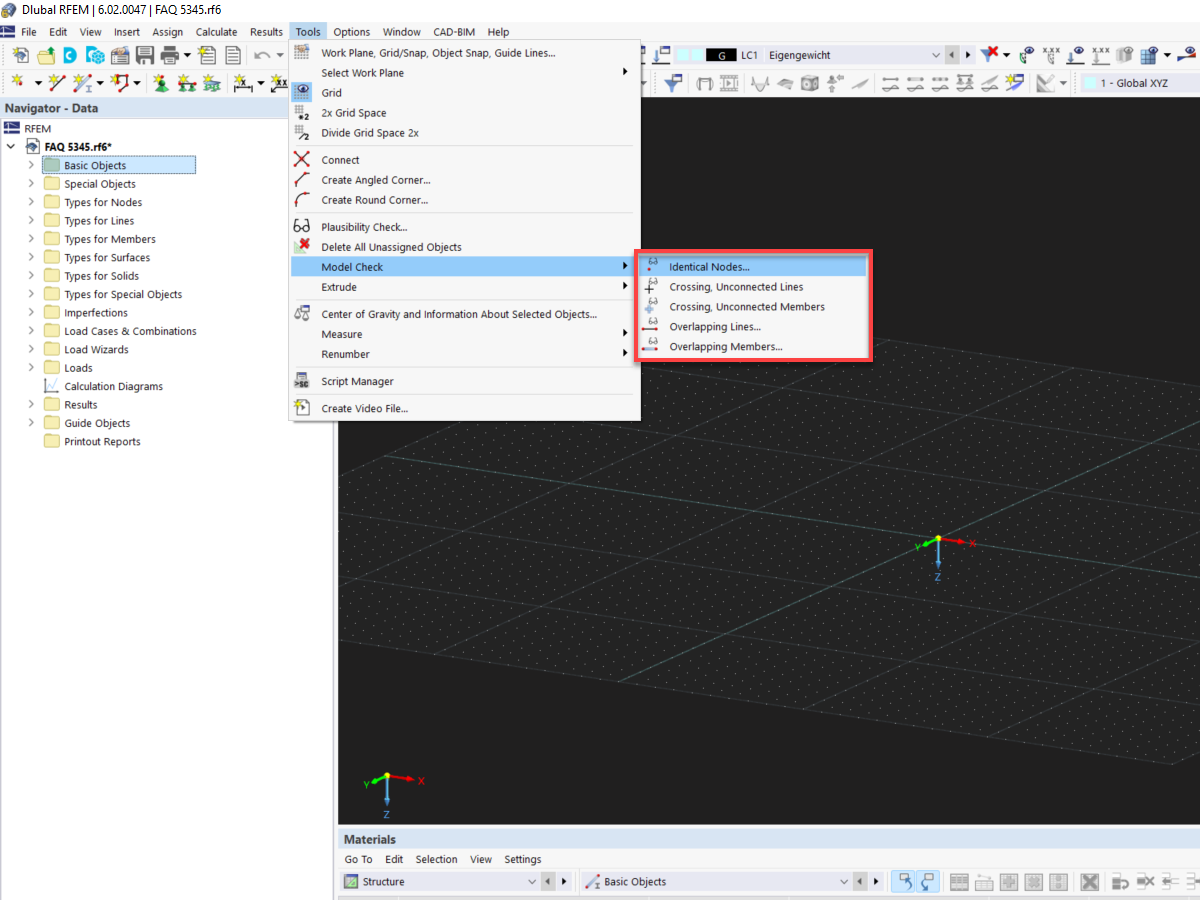
Task: Select the filter with red X icon
Action: [987, 56]
